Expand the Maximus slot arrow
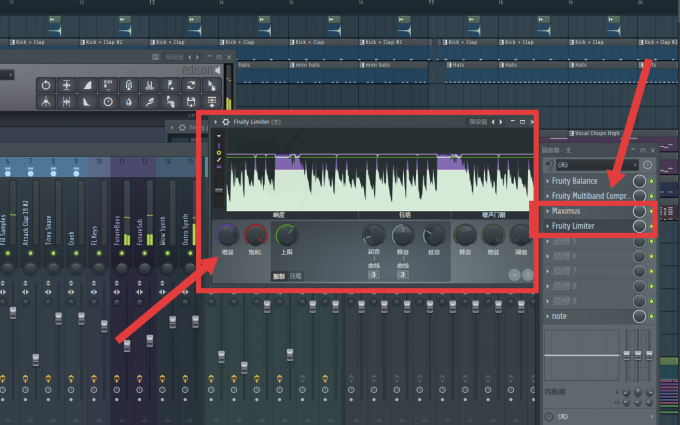The width and height of the screenshot is (680, 425). pos(548,211)
